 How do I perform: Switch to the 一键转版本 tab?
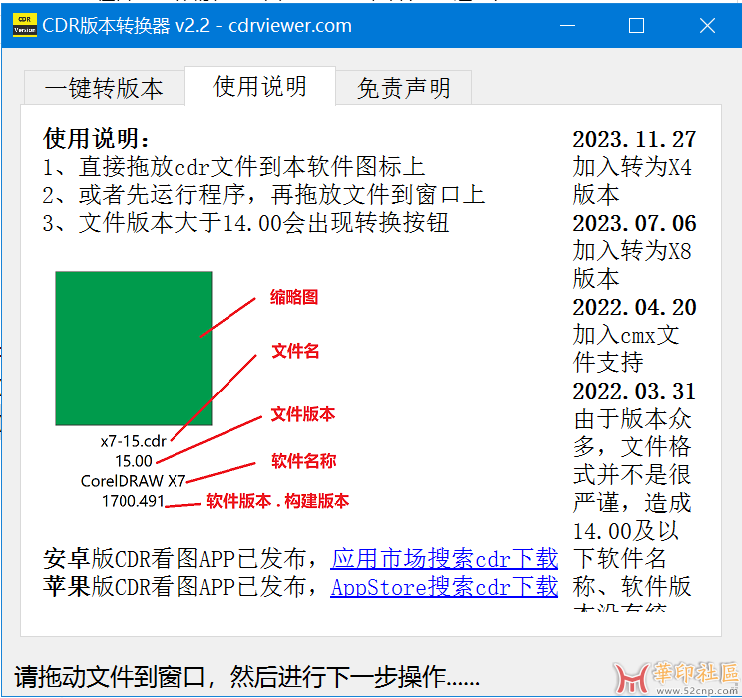click(104, 88)
